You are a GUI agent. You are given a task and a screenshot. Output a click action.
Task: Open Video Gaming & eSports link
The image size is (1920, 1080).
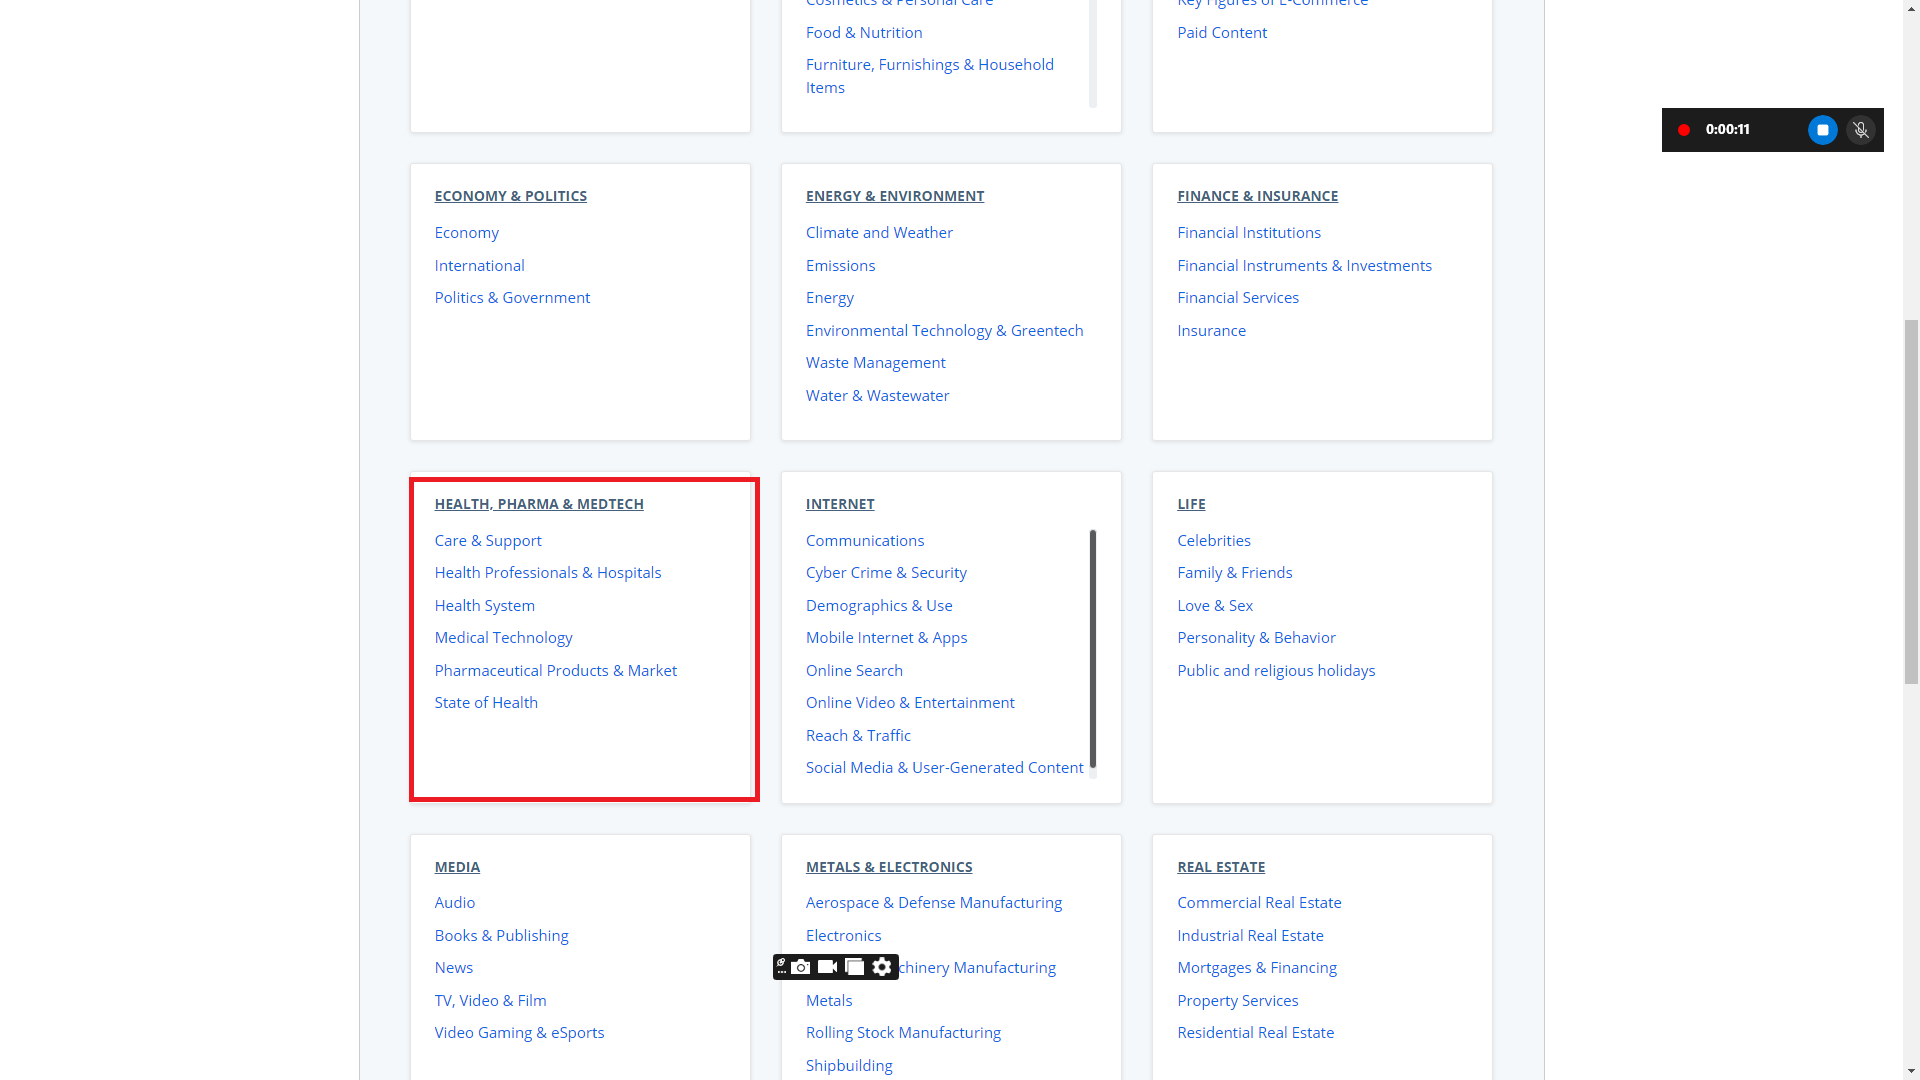518,1032
